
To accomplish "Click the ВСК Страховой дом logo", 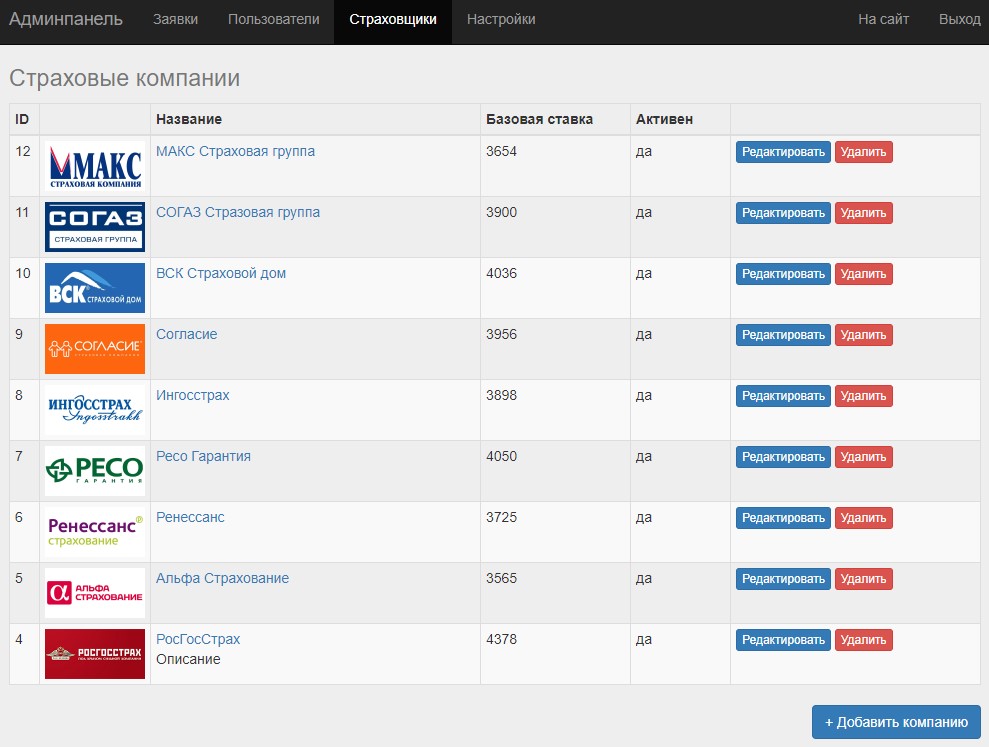I will (95, 288).
